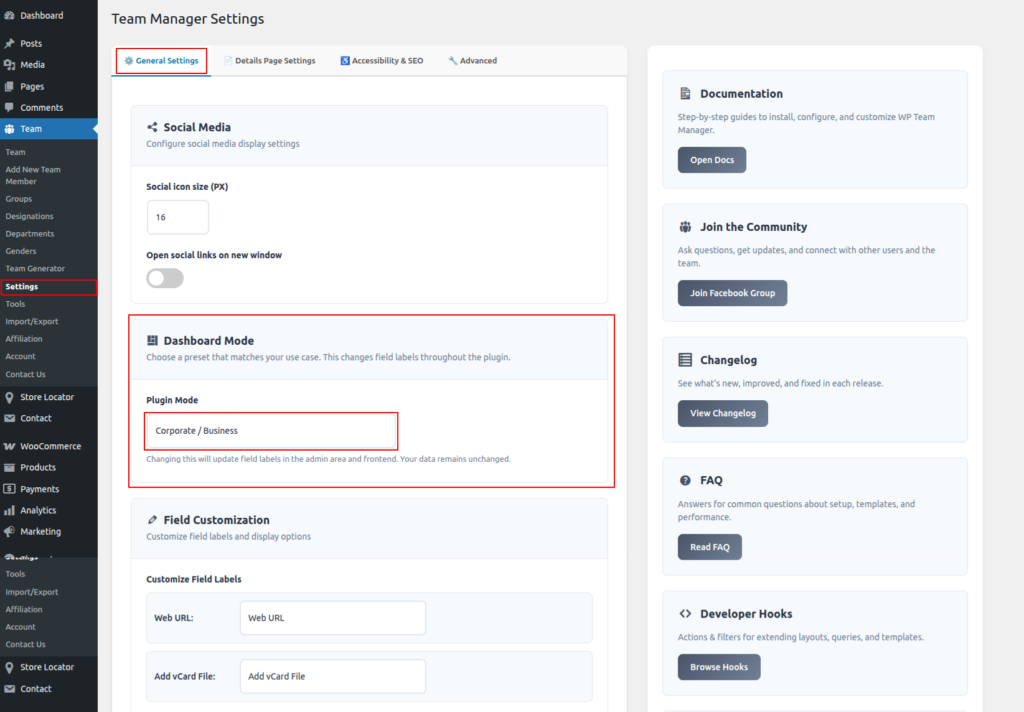The image size is (1024, 712).
Task: Open the Plugin Mode dropdown
Action: pyautogui.click(x=271, y=431)
